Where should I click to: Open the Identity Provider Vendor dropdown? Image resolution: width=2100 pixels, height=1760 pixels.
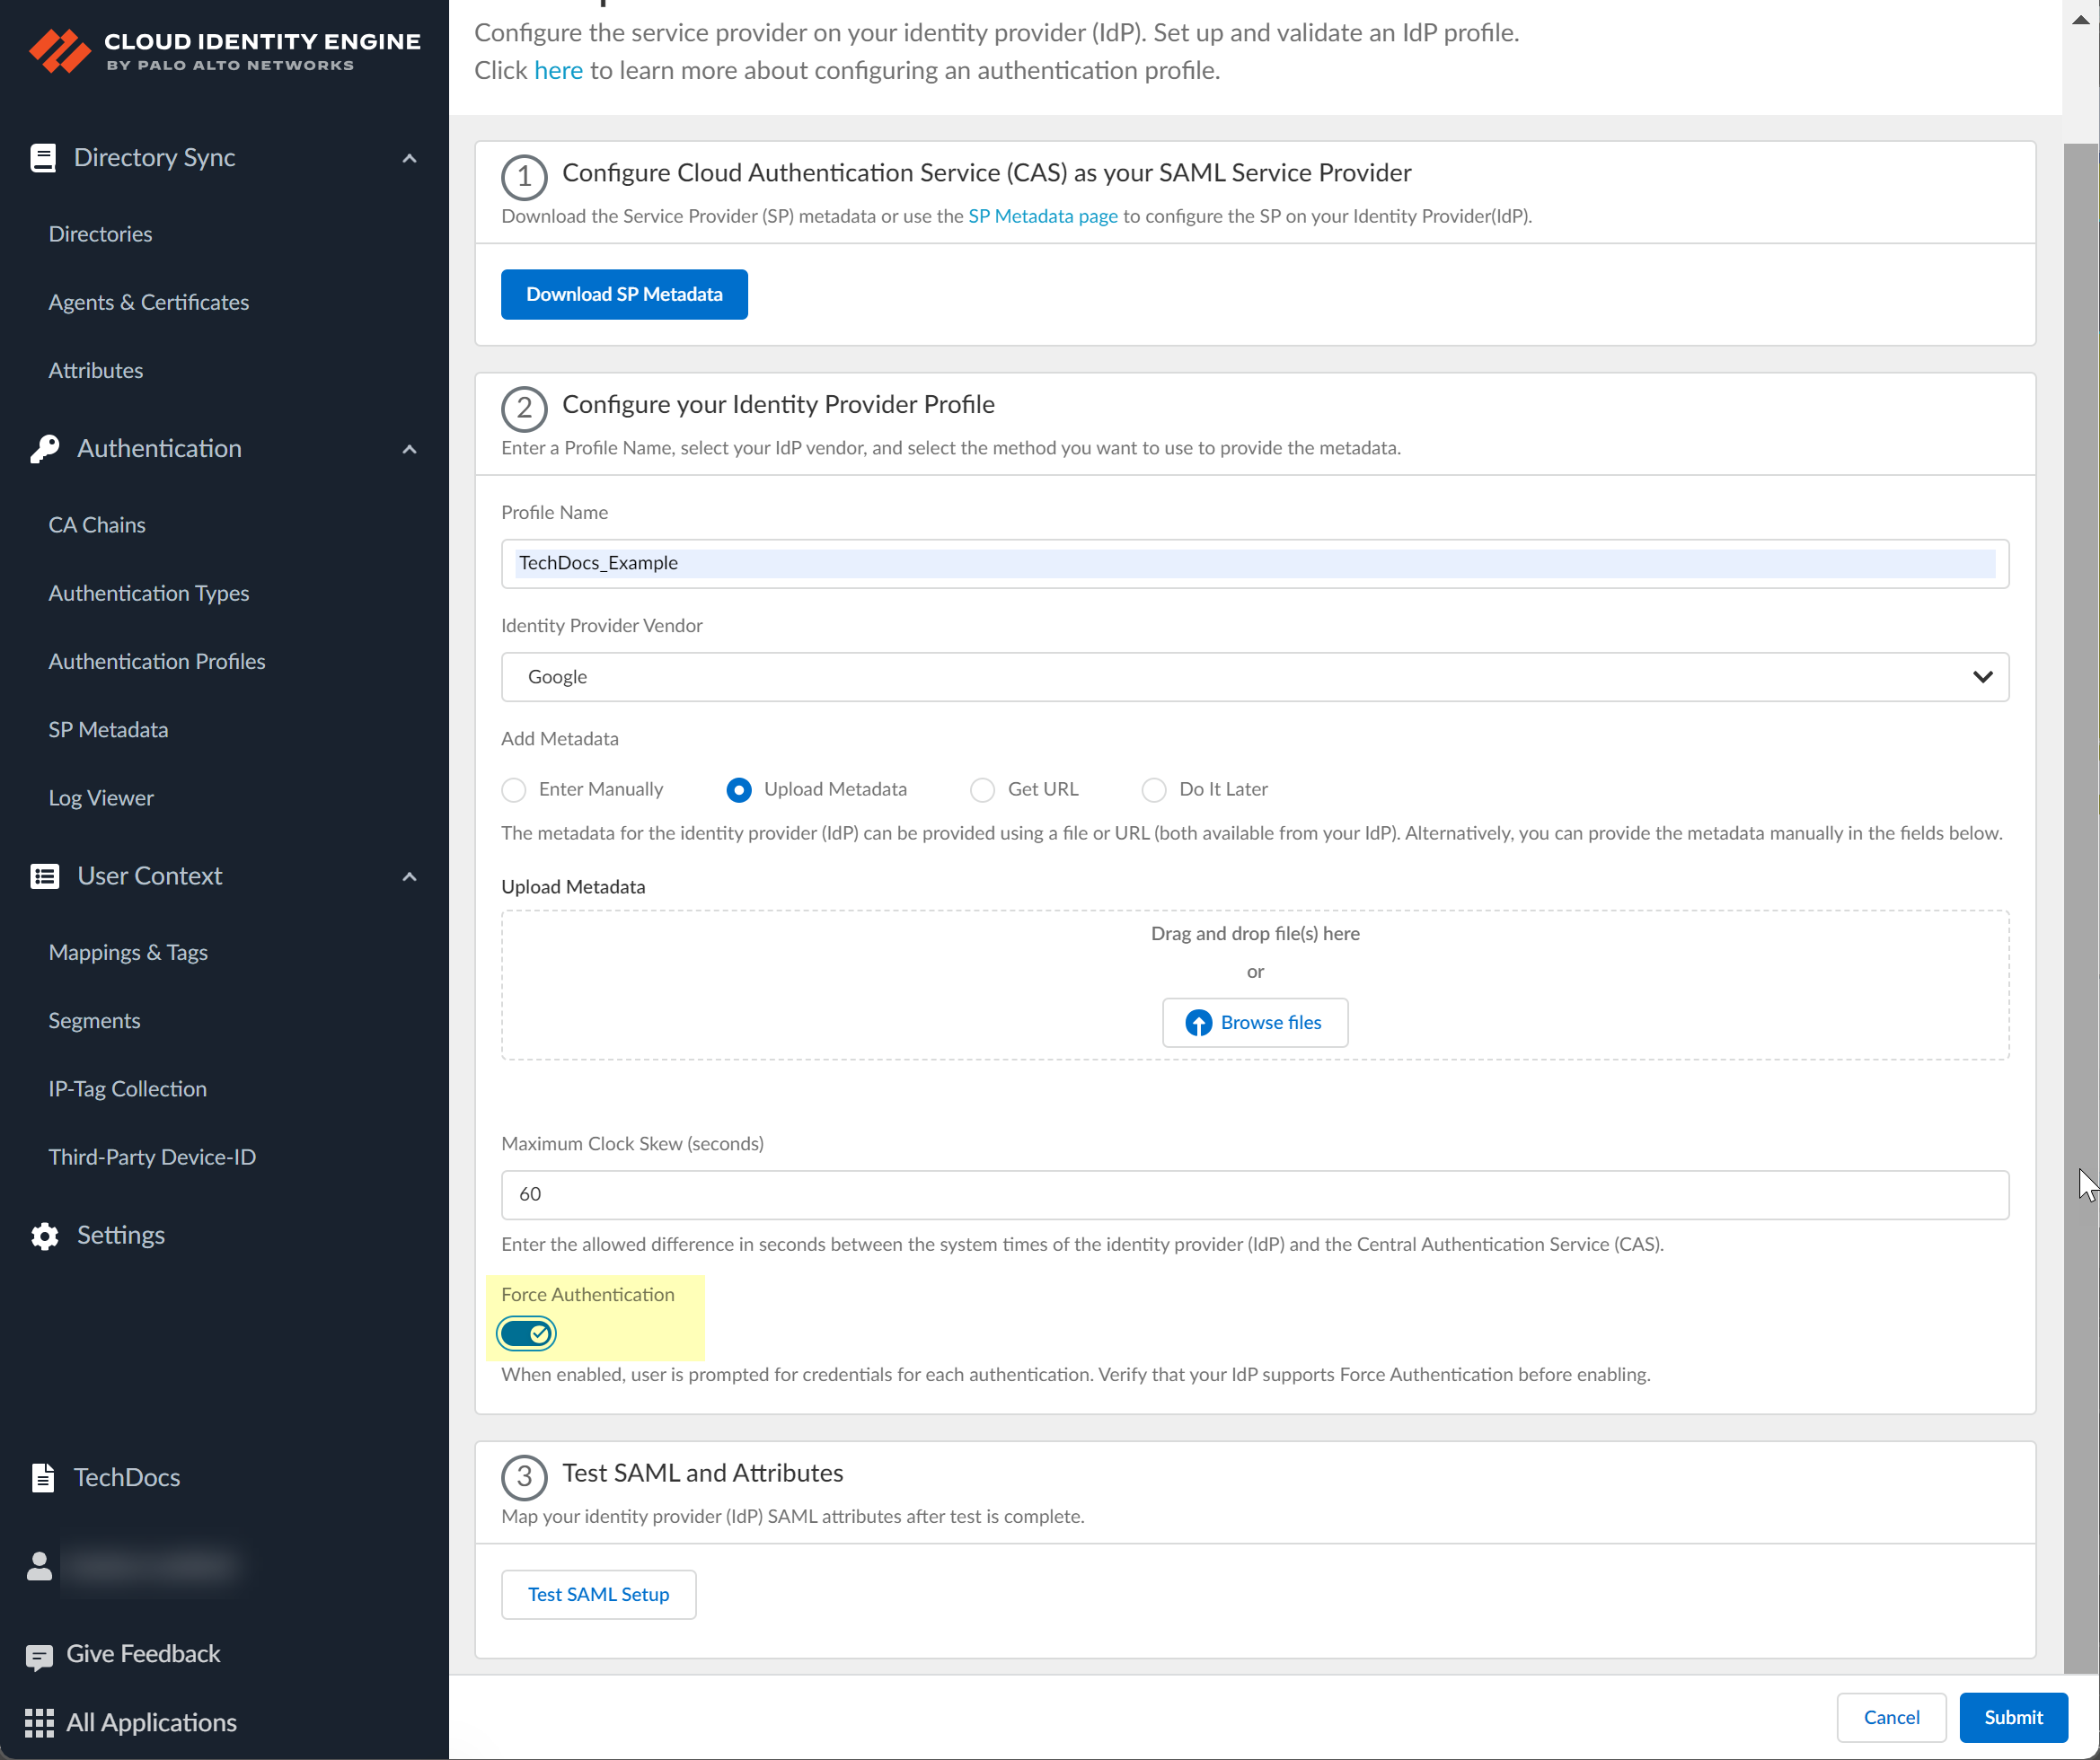point(1254,677)
